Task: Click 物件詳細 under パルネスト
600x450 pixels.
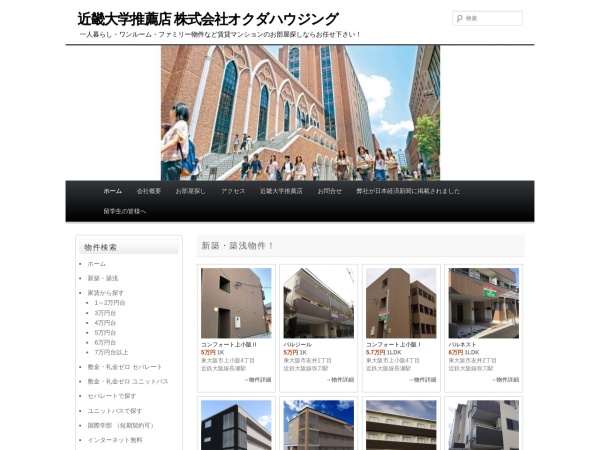Action: [505, 380]
